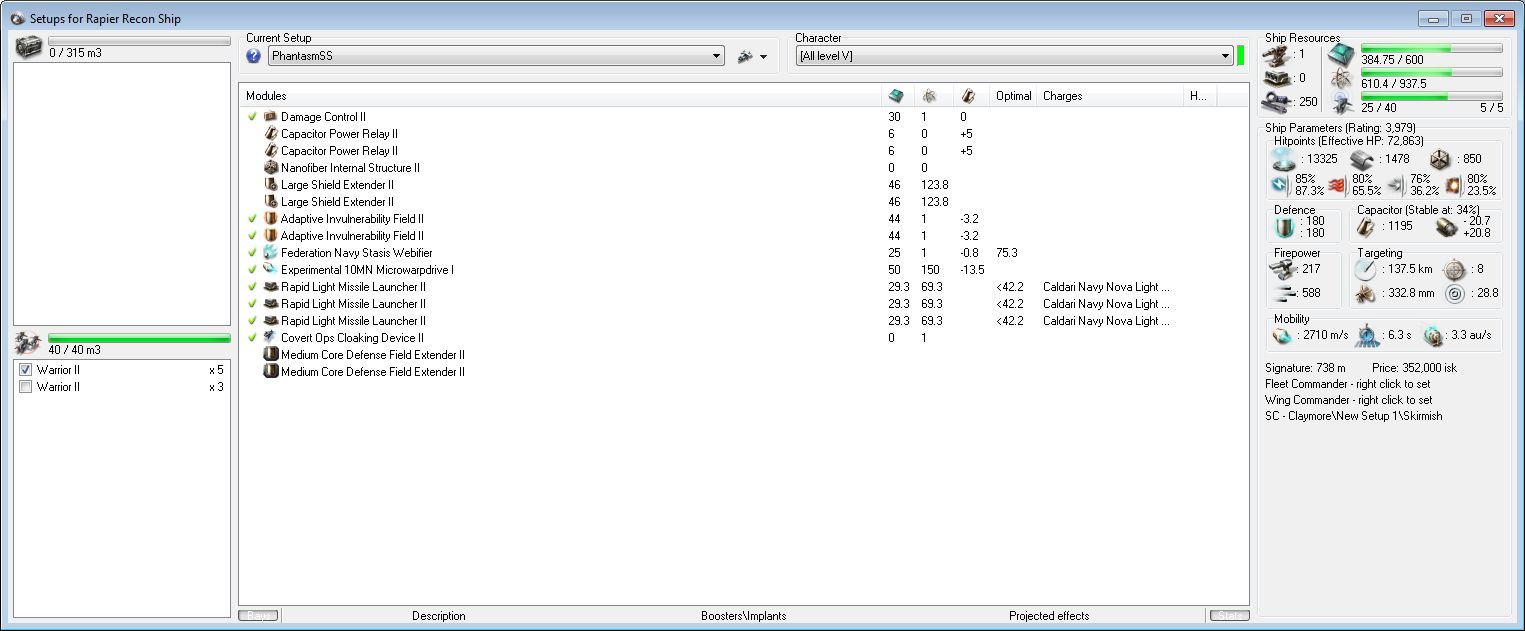This screenshot has width=1525, height=631.
Task: Toggle Covert Ops Cloaking Device active checkmark
Action: tap(252, 338)
